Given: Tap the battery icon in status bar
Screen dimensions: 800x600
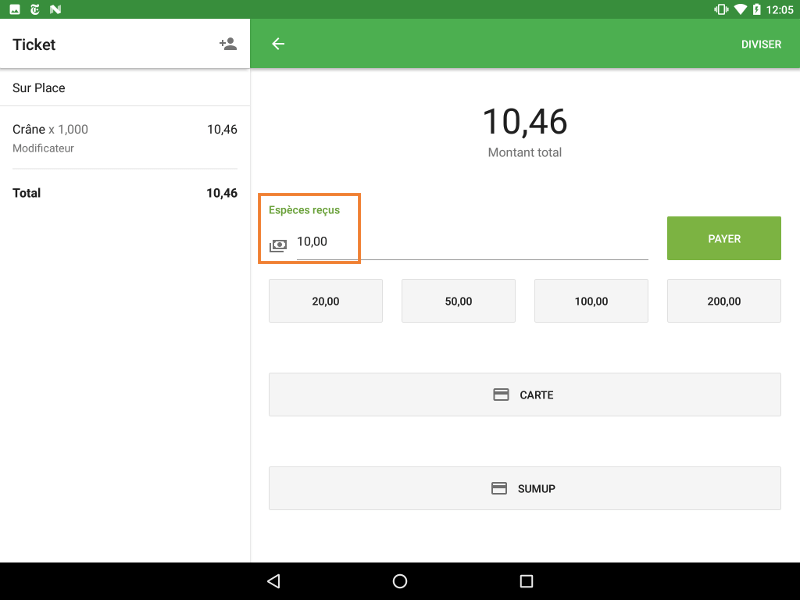Looking at the screenshot, I should coord(757,9).
